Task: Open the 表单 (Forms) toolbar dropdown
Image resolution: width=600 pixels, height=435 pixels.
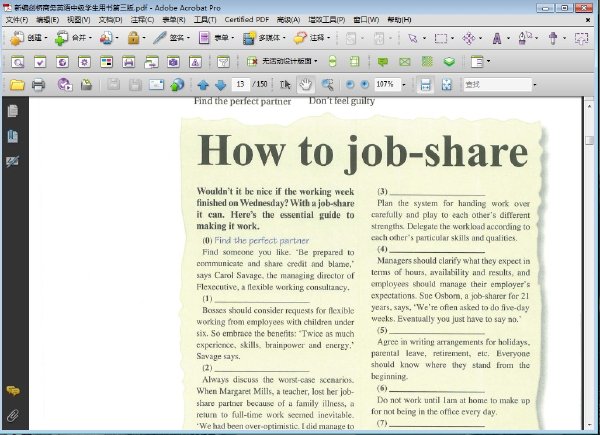Action: click(x=216, y=38)
